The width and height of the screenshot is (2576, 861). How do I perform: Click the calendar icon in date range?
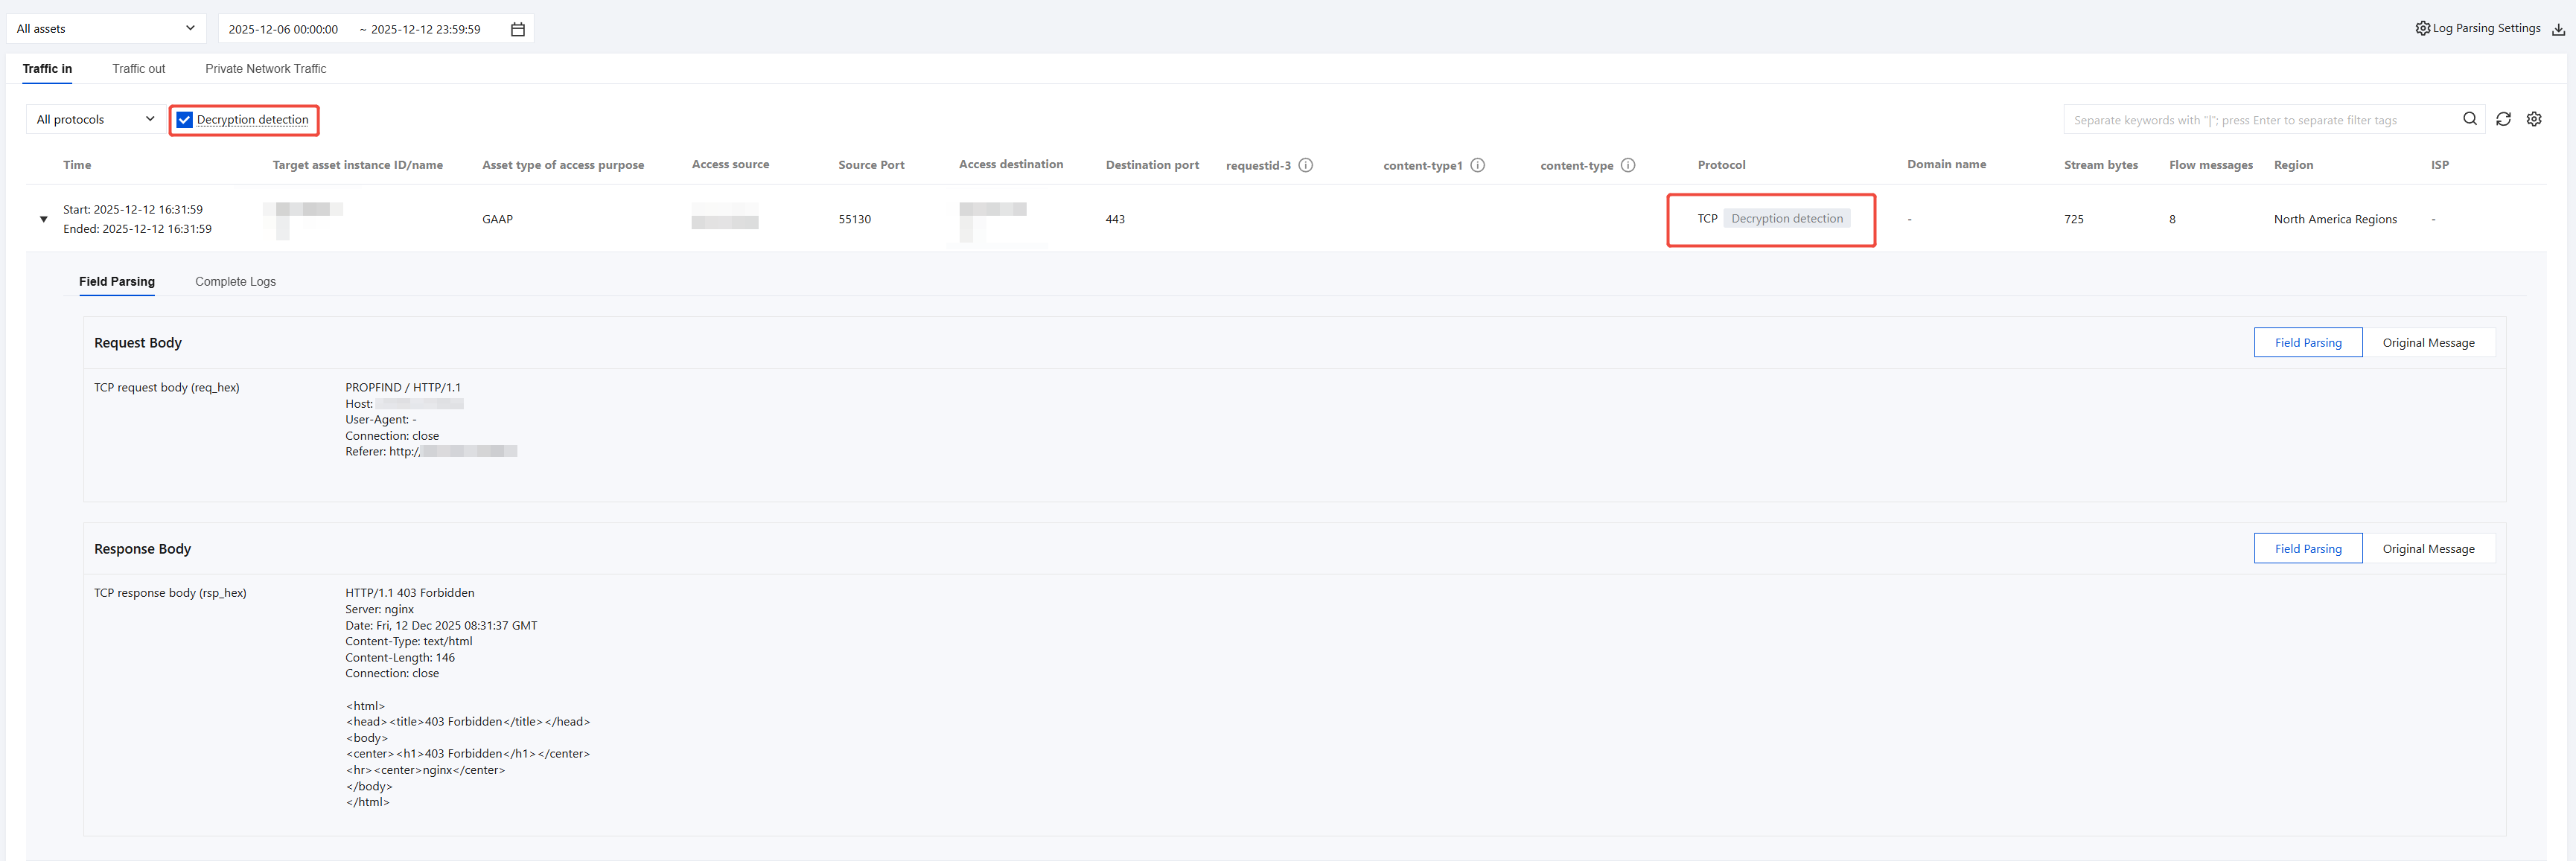517,29
